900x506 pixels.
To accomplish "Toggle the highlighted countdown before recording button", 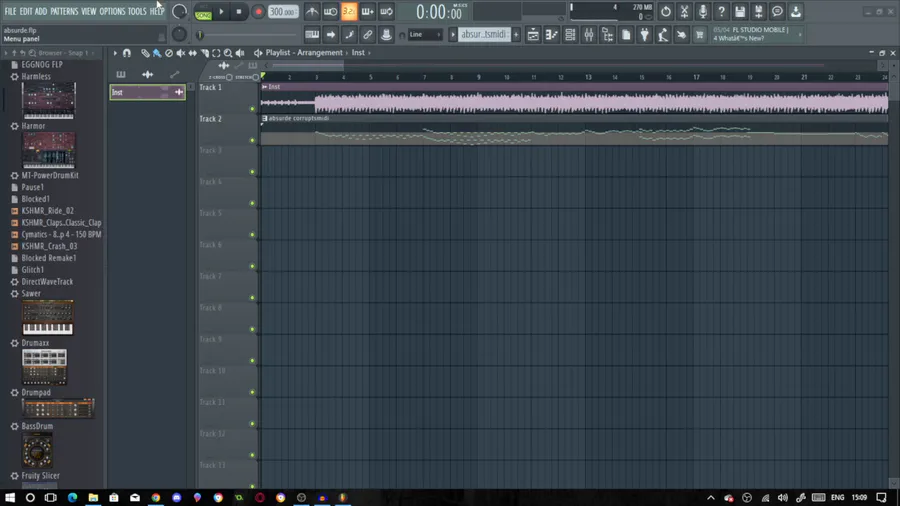I will click(x=349, y=11).
